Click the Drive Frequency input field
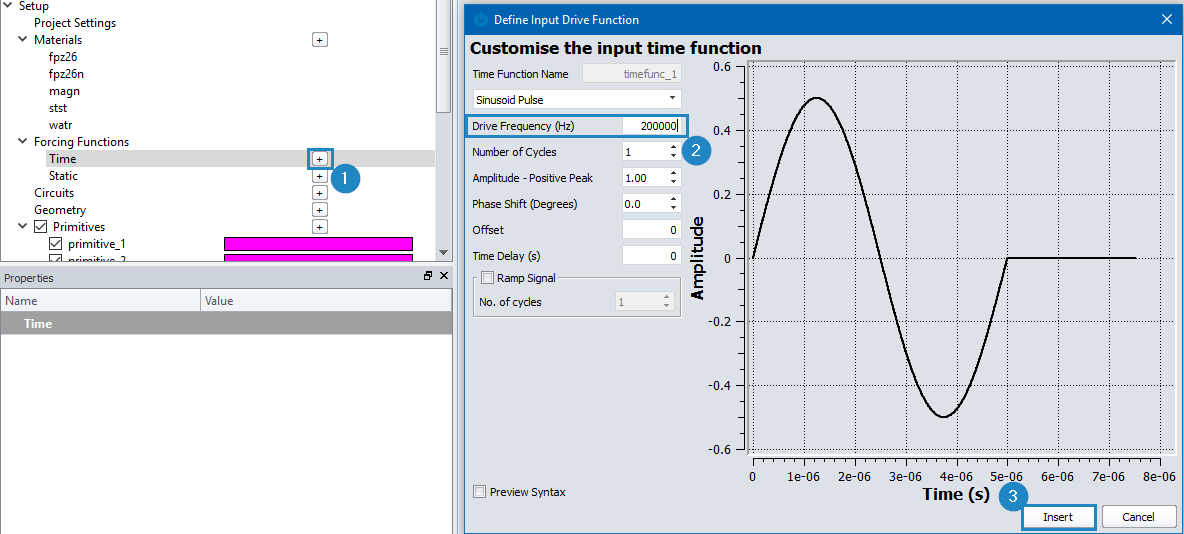 click(x=652, y=126)
